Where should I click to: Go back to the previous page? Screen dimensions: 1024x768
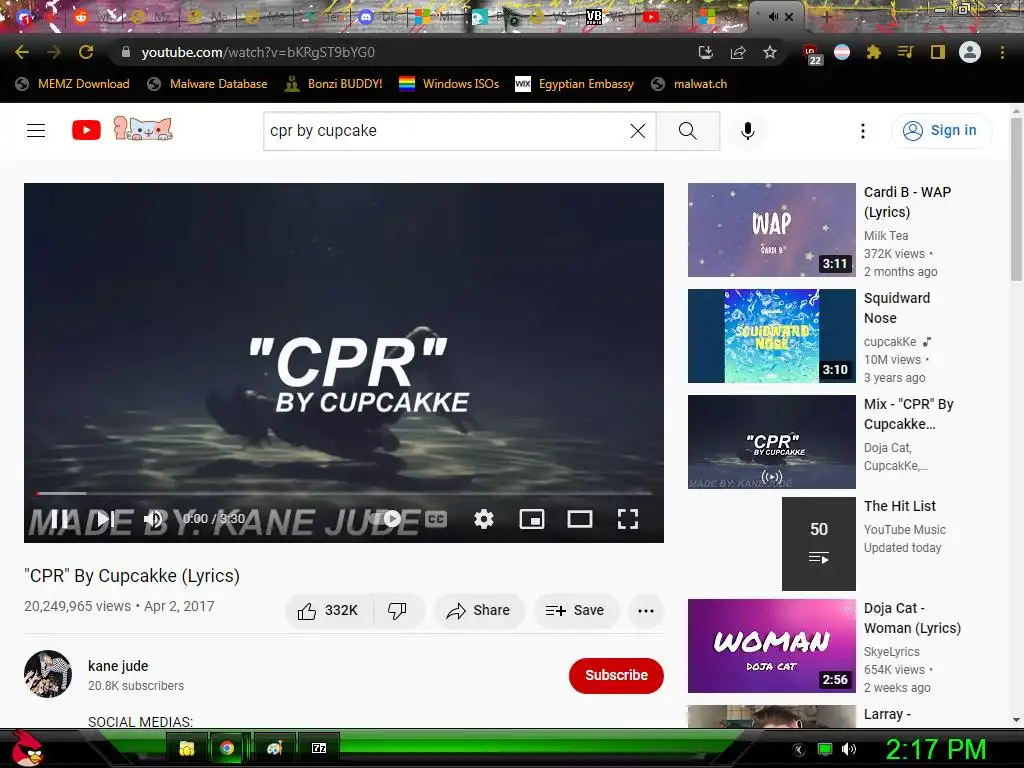click(22, 52)
